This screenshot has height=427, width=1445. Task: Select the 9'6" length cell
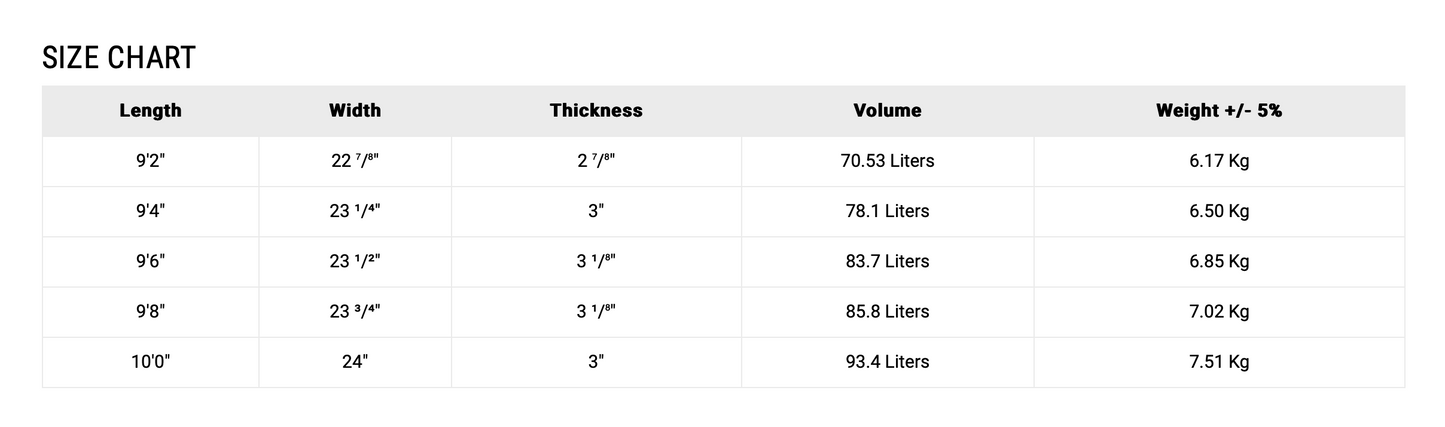[x=150, y=261]
